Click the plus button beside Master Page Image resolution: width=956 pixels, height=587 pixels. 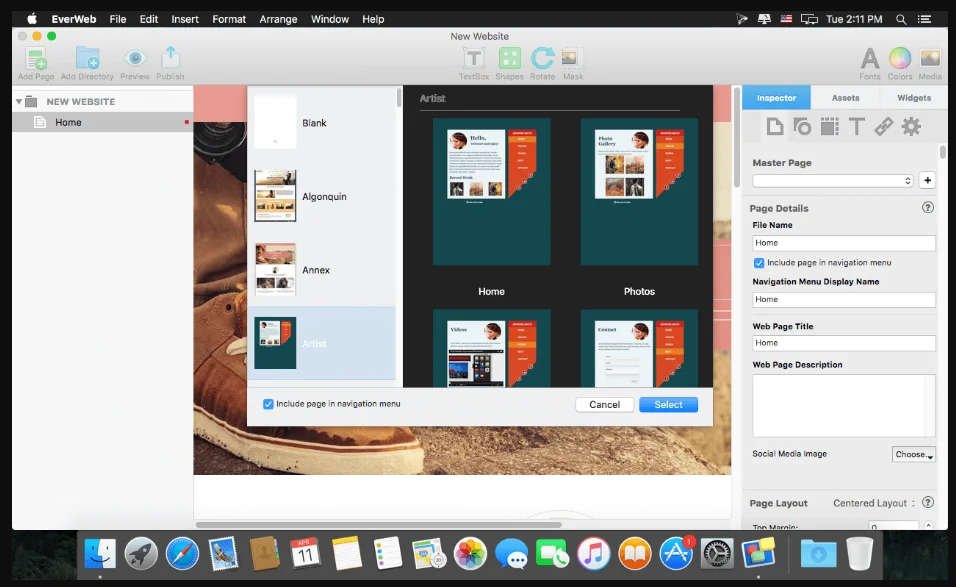click(x=927, y=180)
